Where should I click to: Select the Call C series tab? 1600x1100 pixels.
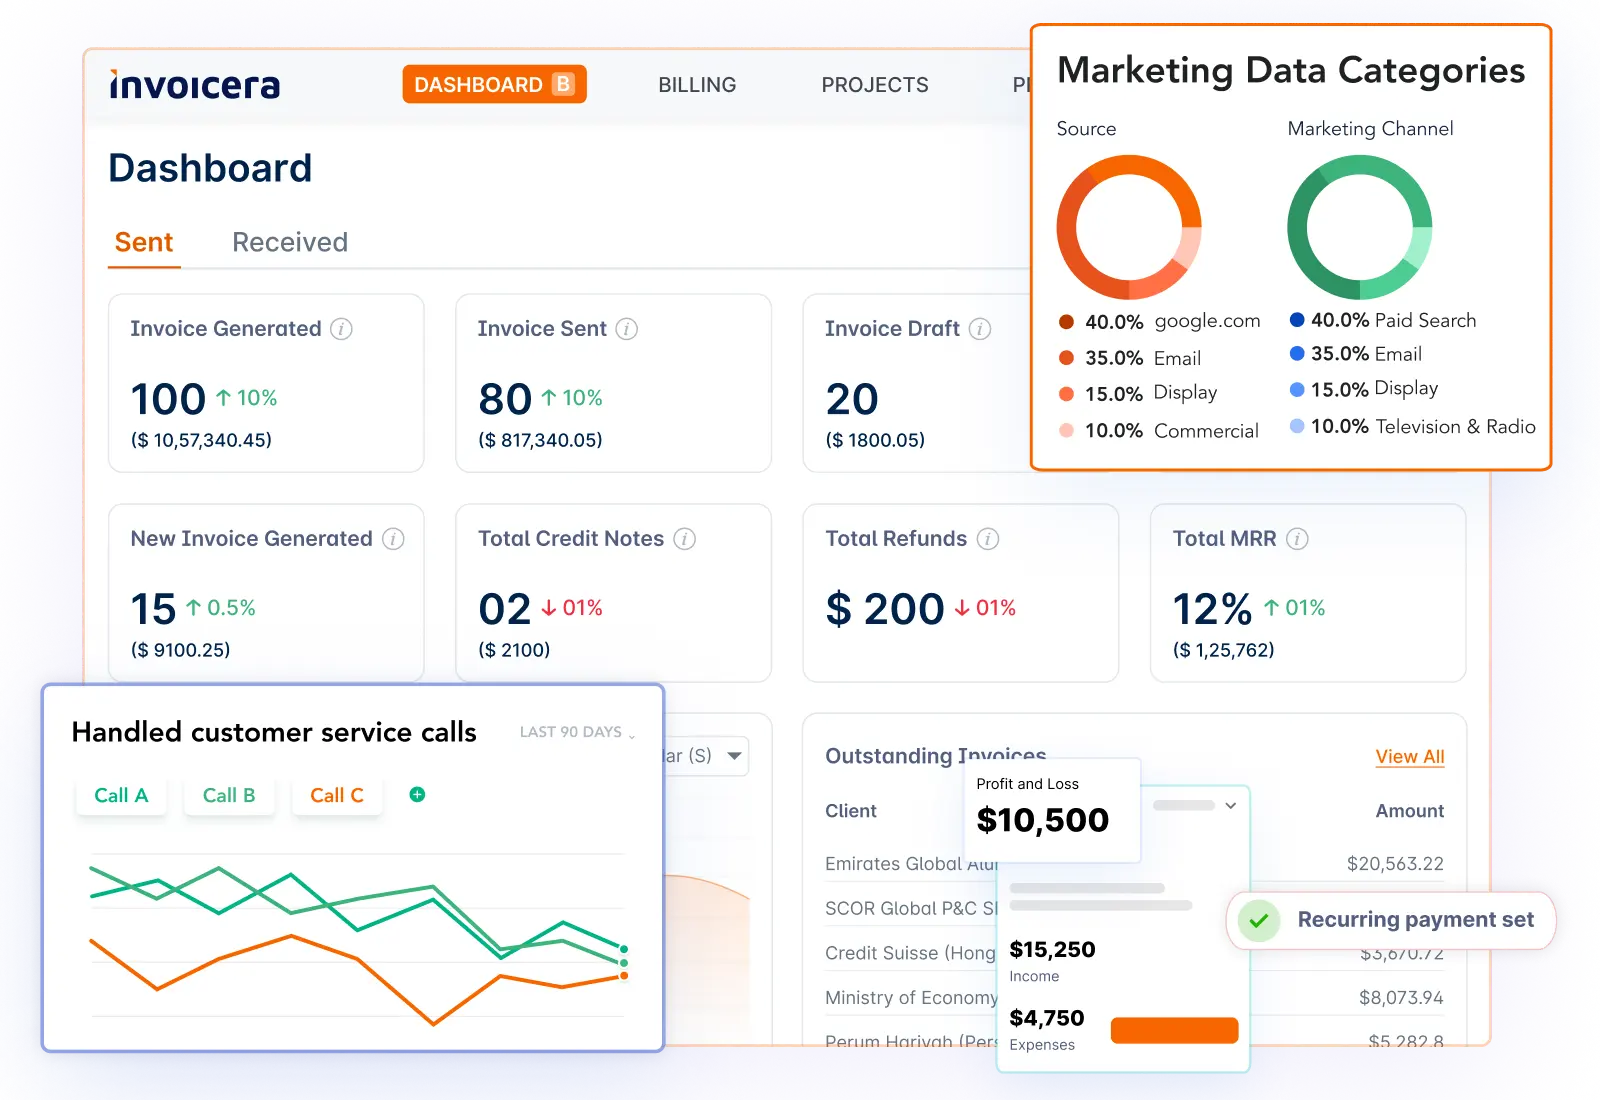coord(337,796)
